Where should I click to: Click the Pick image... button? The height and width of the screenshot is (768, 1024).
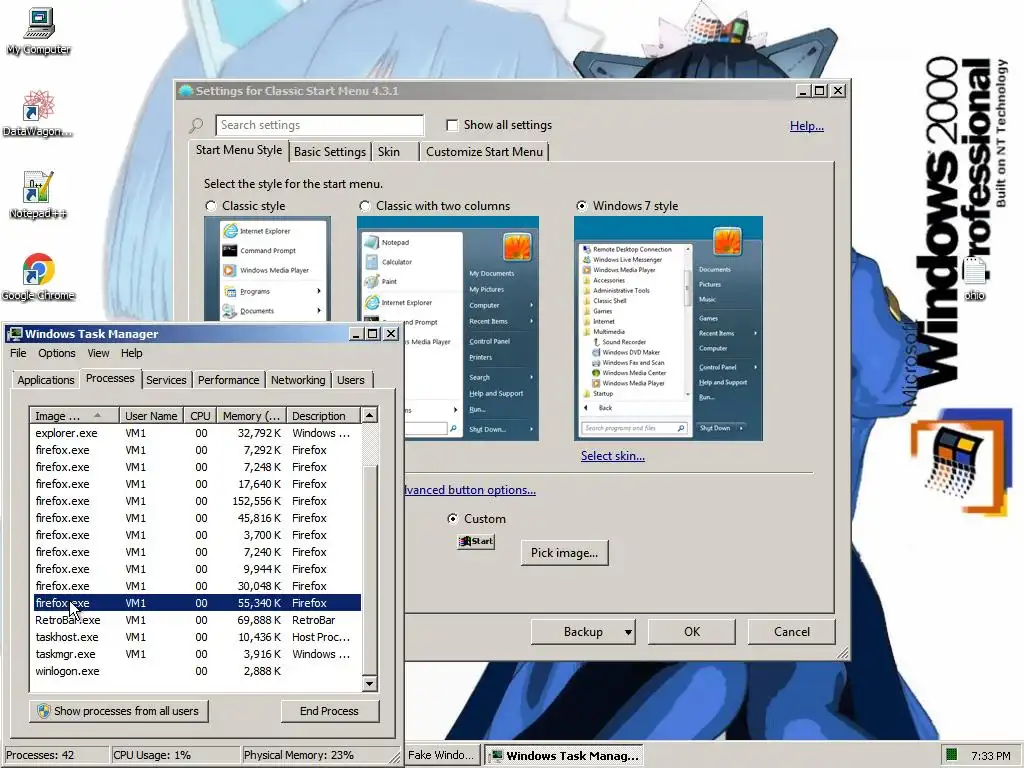tap(564, 552)
